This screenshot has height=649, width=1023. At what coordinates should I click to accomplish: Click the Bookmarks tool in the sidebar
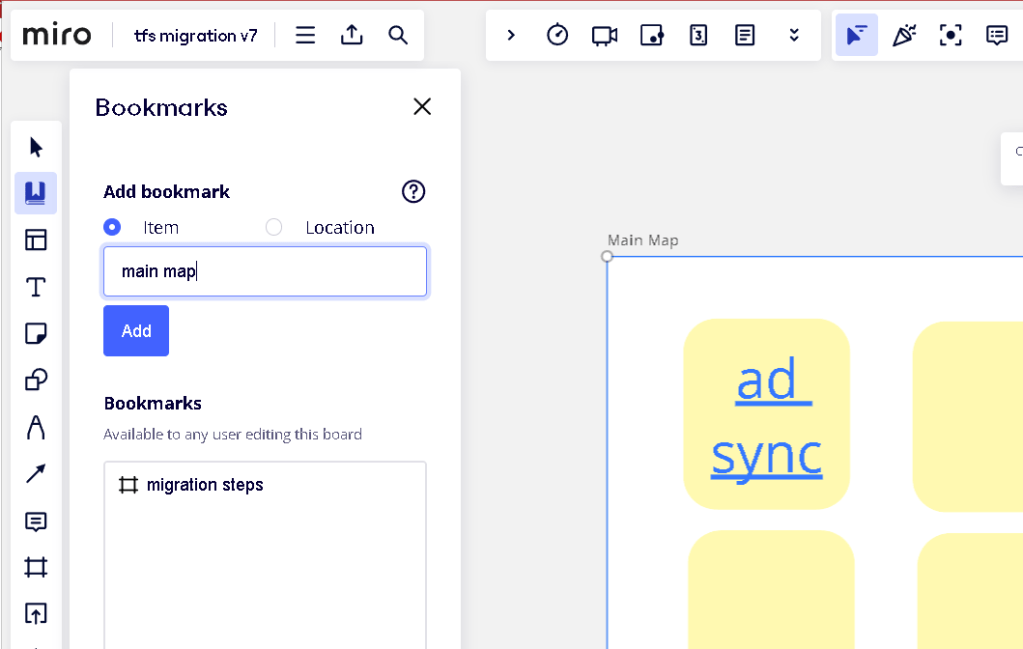(36, 193)
